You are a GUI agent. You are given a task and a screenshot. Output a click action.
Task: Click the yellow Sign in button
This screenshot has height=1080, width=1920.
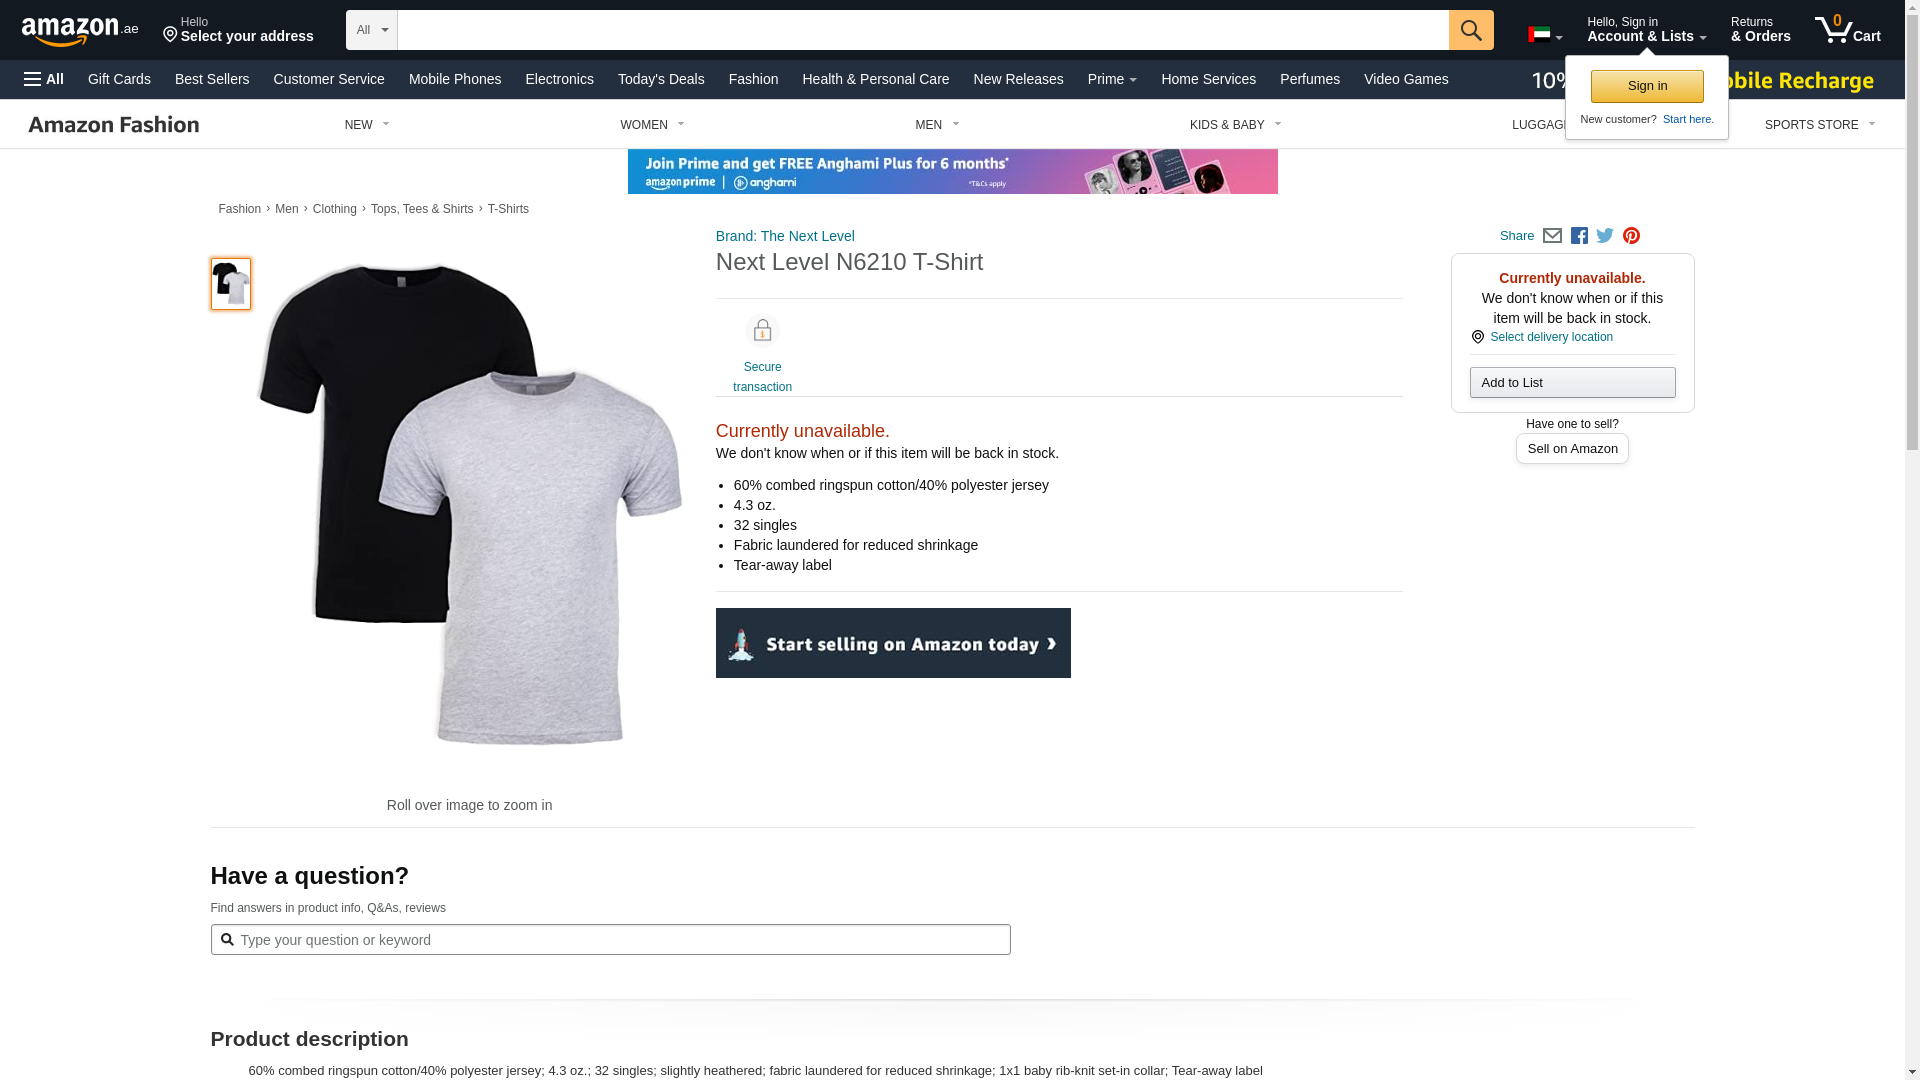1647,86
